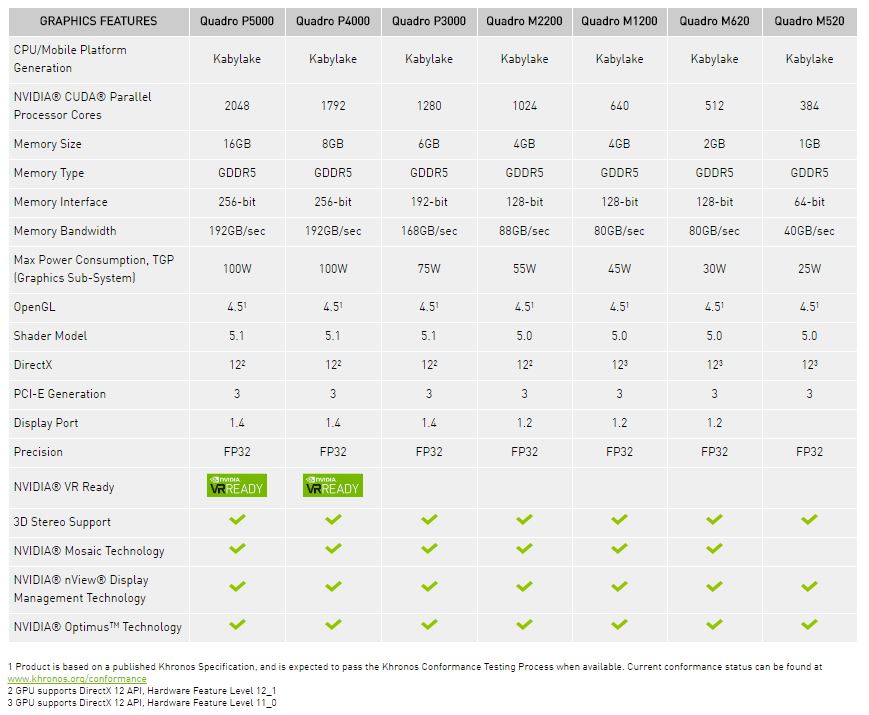Image resolution: width=869 pixels, height=715 pixels.
Task: Select the Quadro M2200 column header
Action: 524,21
